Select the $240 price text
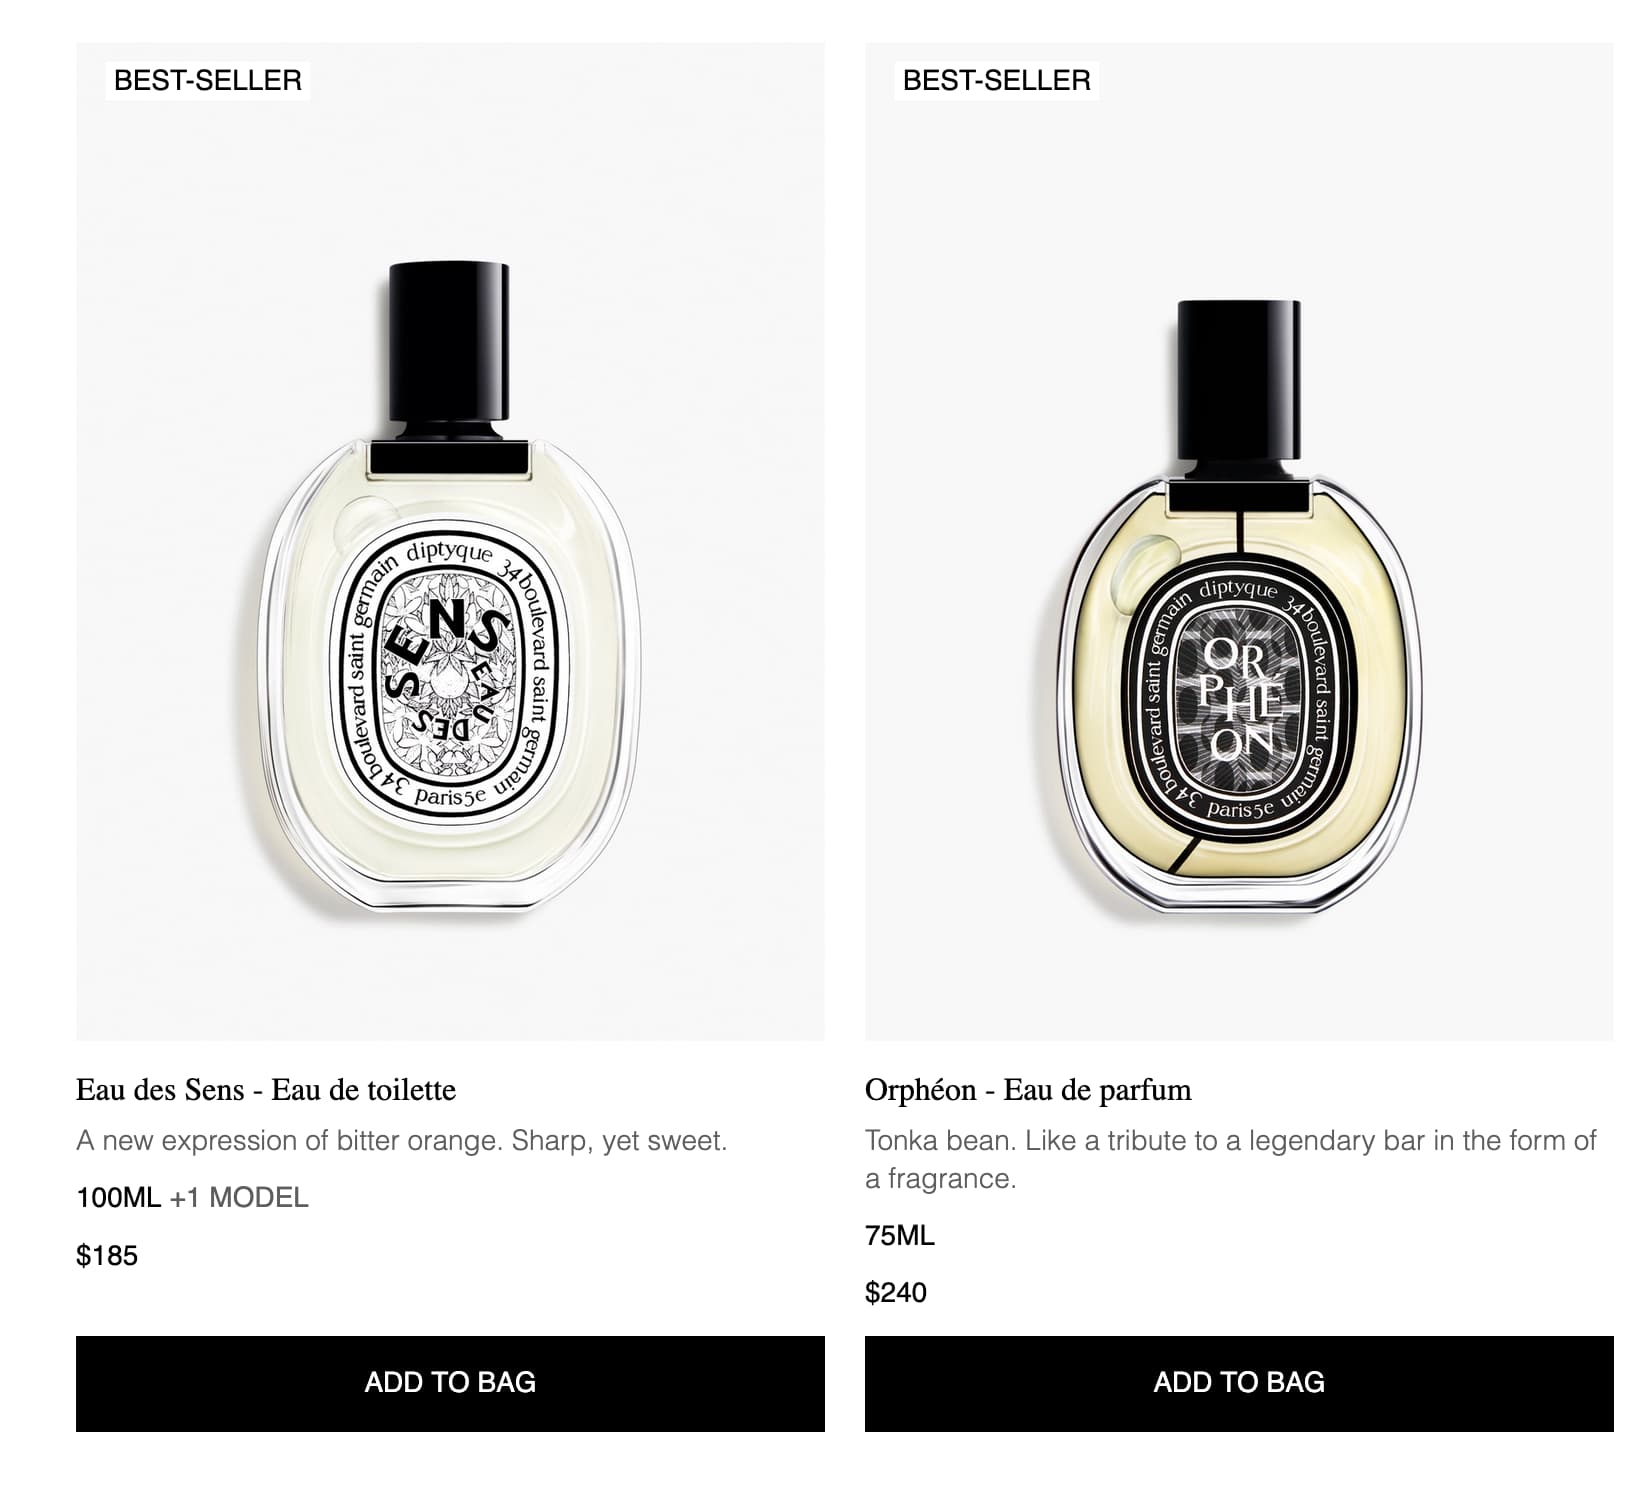 pos(896,1292)
